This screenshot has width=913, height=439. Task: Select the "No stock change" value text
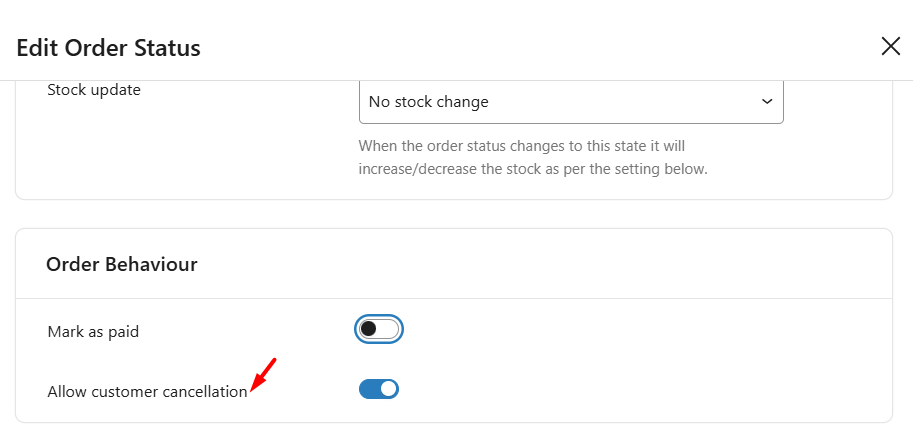pos(428,102)
